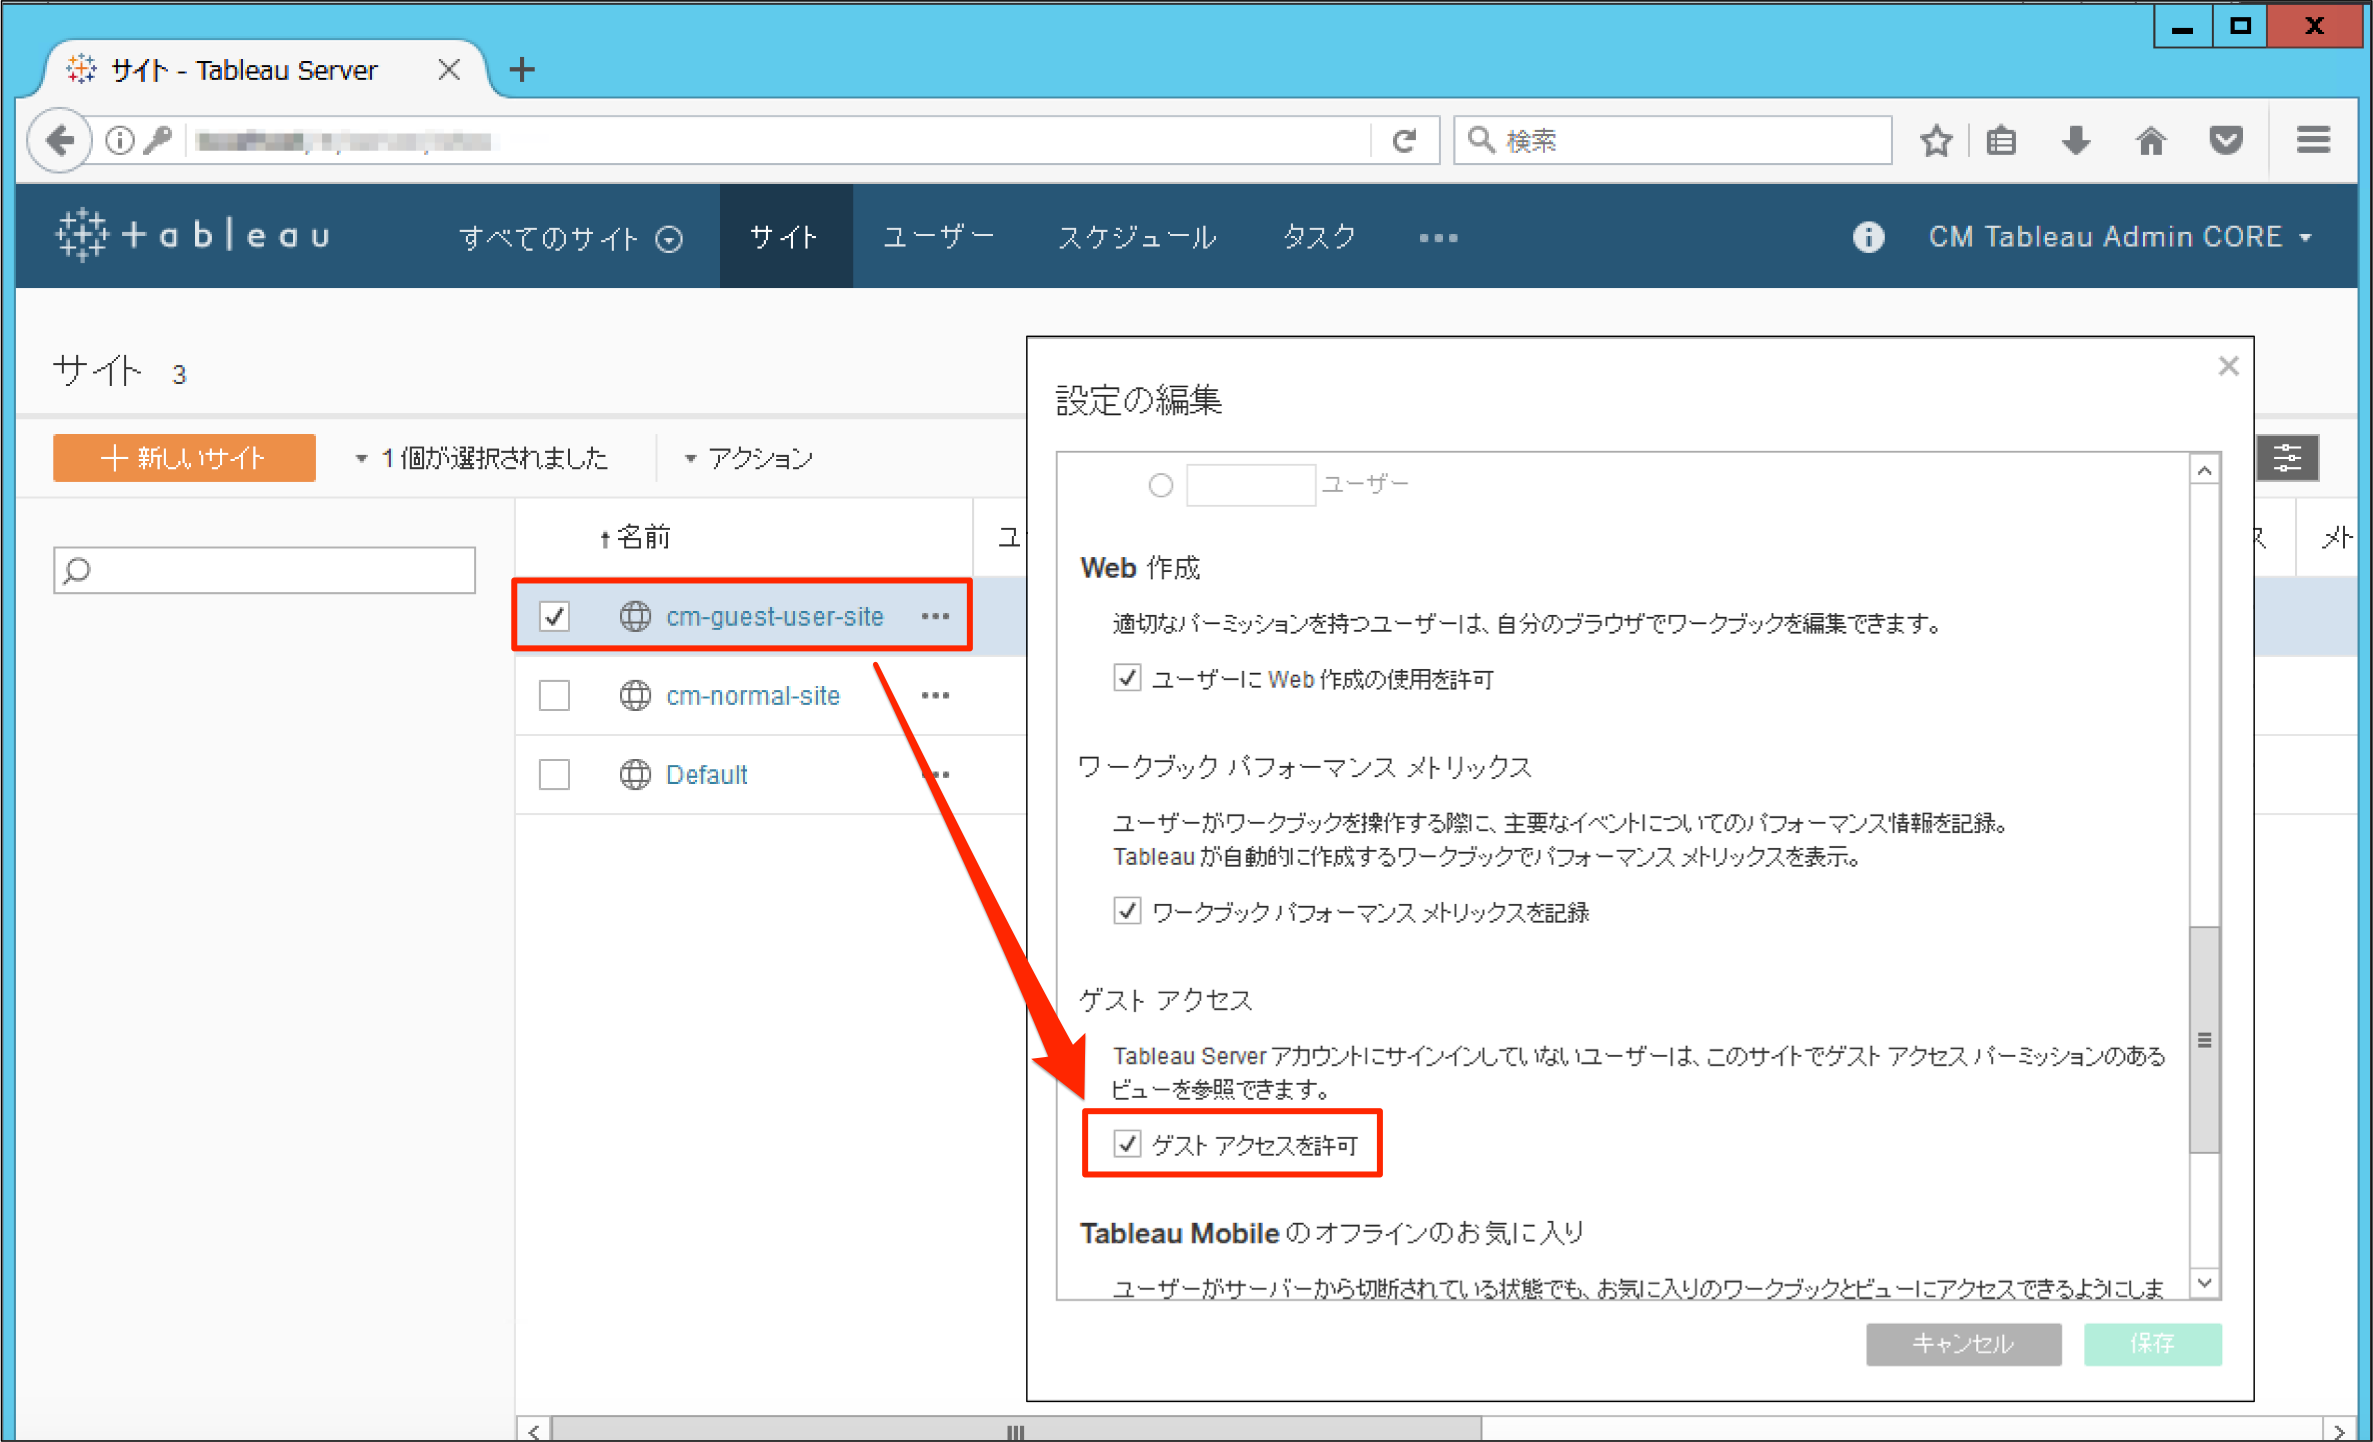Image resolution: width=2373 pixels, height=1442 pixels.
Task: Open the downloads arrow icon
Action: click(x=2077, y=141)
